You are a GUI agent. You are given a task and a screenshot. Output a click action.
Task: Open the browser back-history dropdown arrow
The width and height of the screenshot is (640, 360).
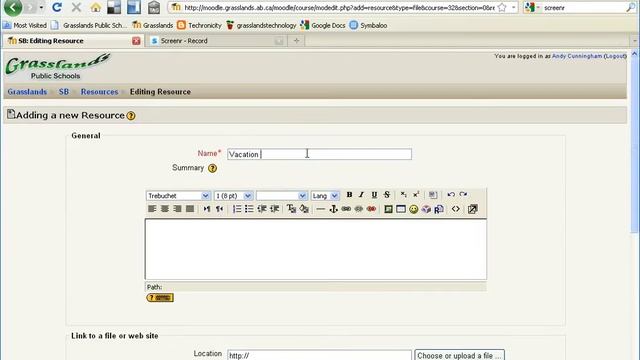(41, 7)
